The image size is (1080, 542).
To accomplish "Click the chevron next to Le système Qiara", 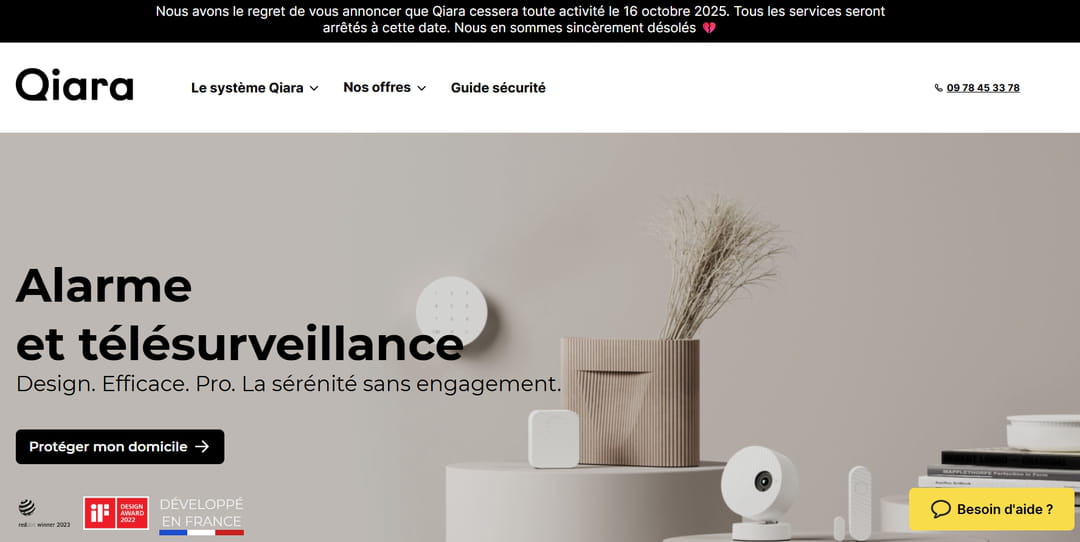I will tap(313, 88).
